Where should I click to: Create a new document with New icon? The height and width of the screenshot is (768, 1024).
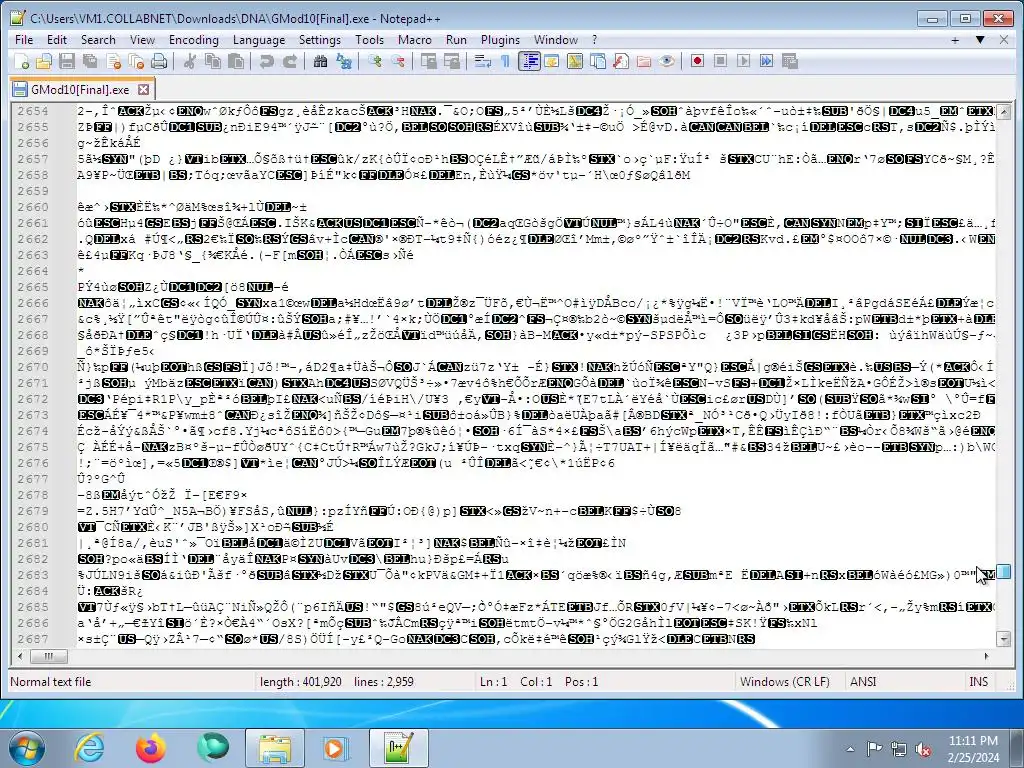point(22,61)
